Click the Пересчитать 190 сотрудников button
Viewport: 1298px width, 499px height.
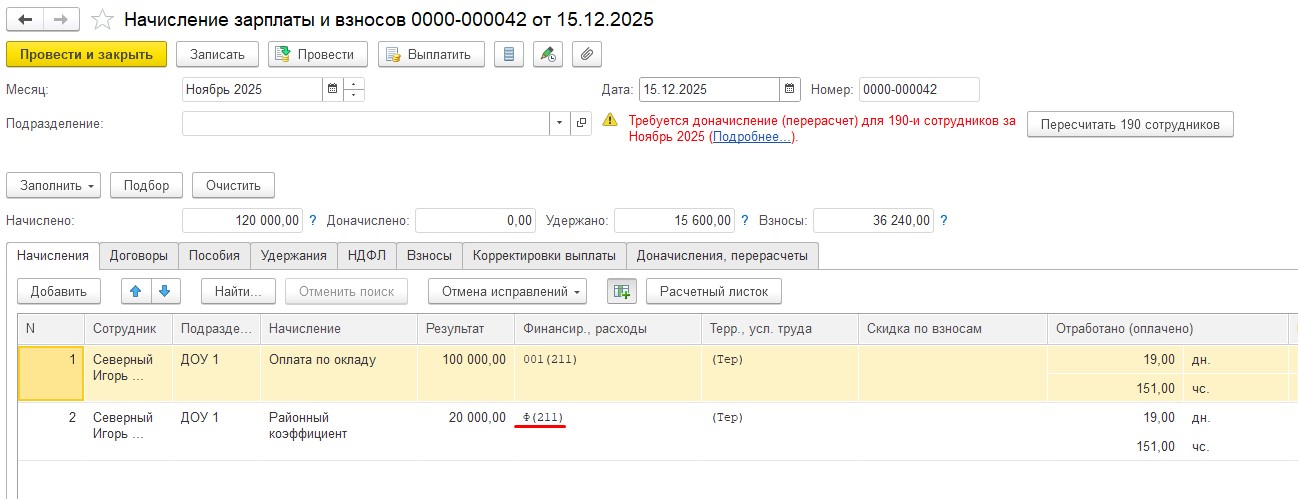tap(1130, 125)
